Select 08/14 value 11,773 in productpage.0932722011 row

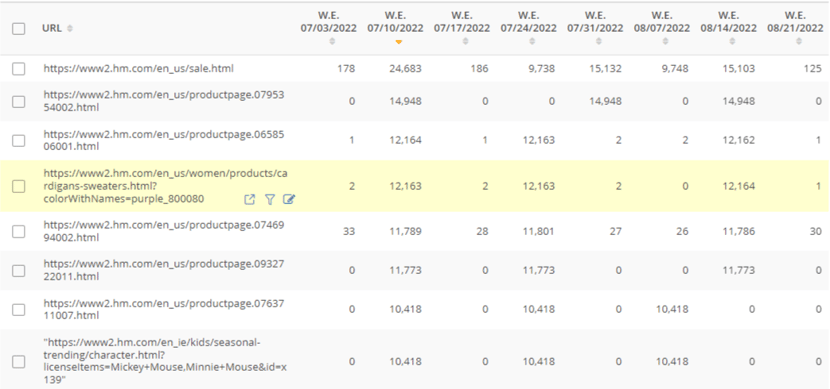pyautogui.click(x=739, y=270)
